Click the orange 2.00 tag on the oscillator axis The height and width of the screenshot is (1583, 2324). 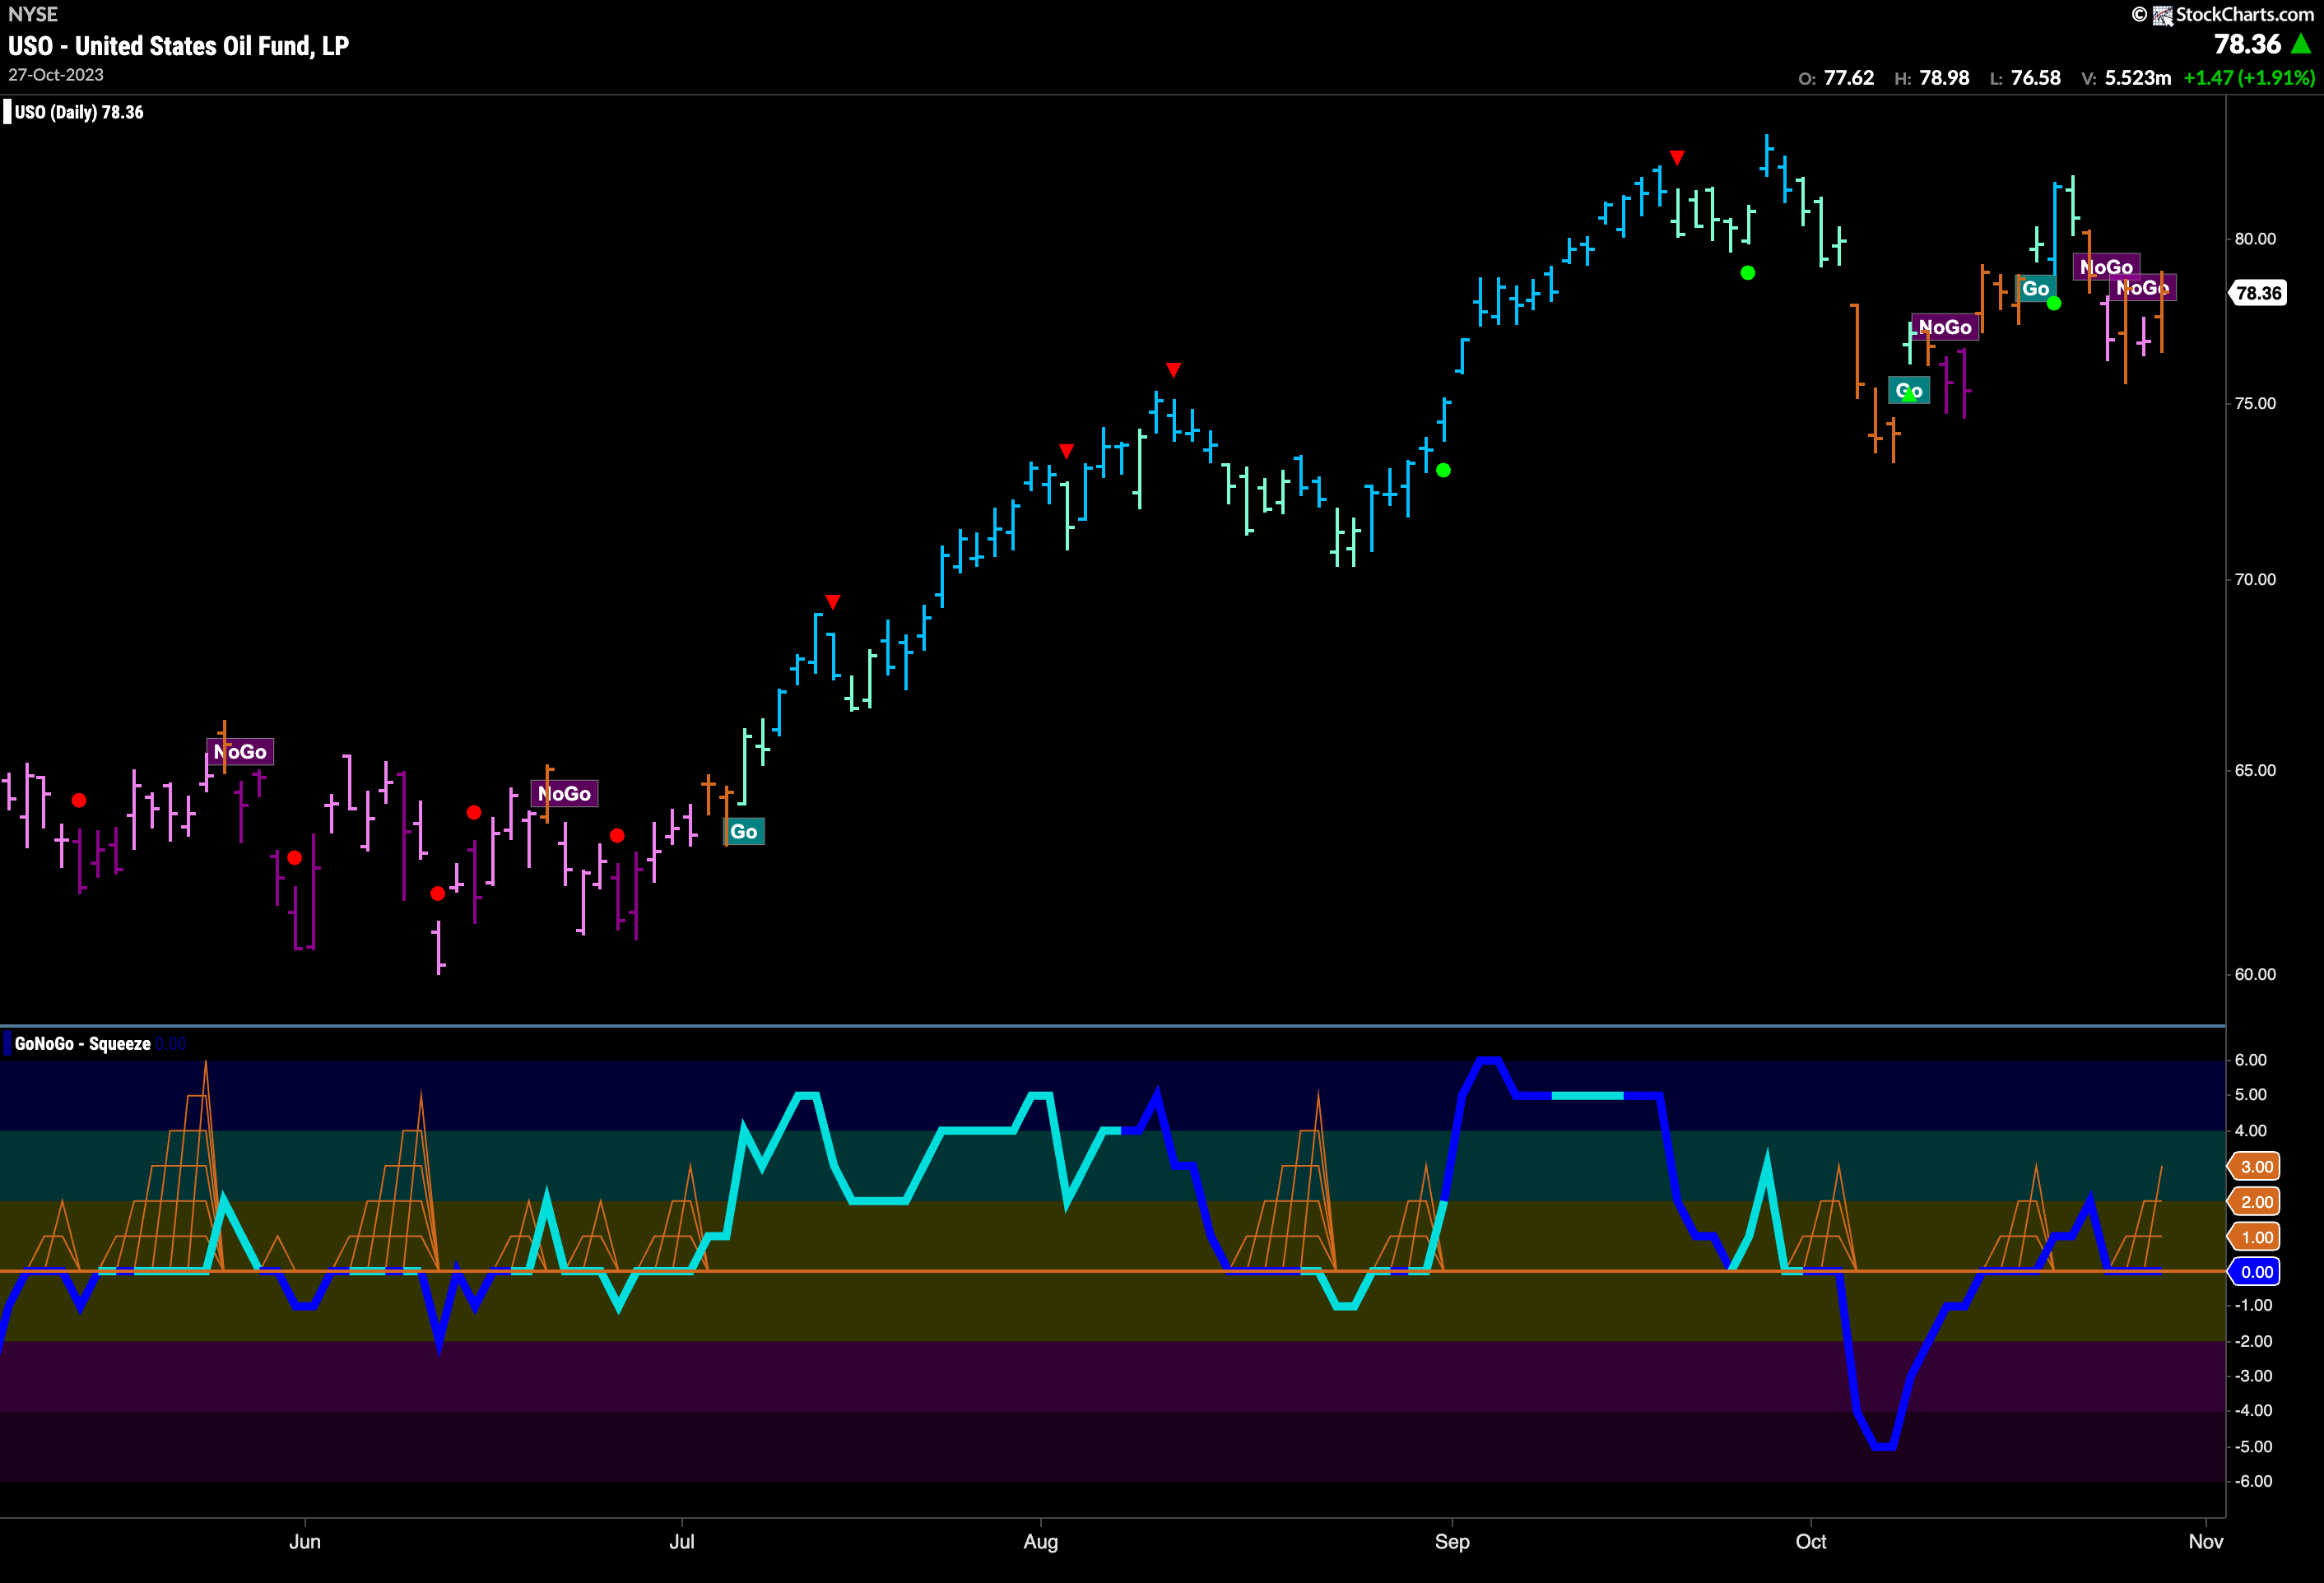tap(2256, 1202)
